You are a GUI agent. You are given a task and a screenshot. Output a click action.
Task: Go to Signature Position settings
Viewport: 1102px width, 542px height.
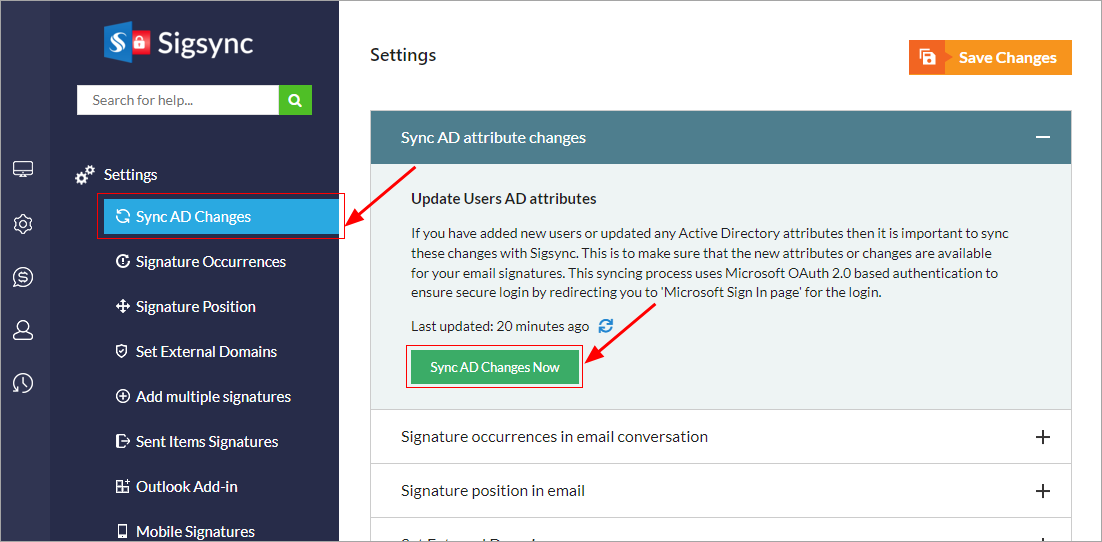[x=195, y=307]
